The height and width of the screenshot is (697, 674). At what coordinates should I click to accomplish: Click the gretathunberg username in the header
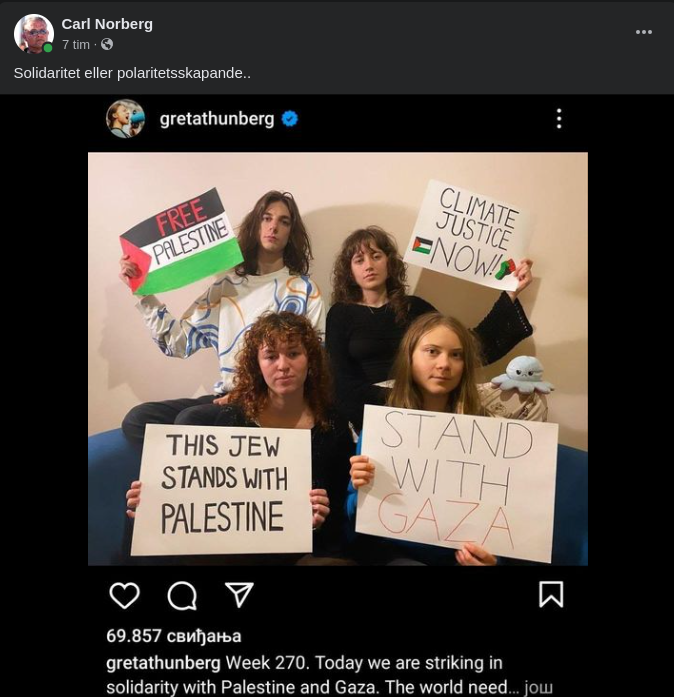click(x=217, y=119)
